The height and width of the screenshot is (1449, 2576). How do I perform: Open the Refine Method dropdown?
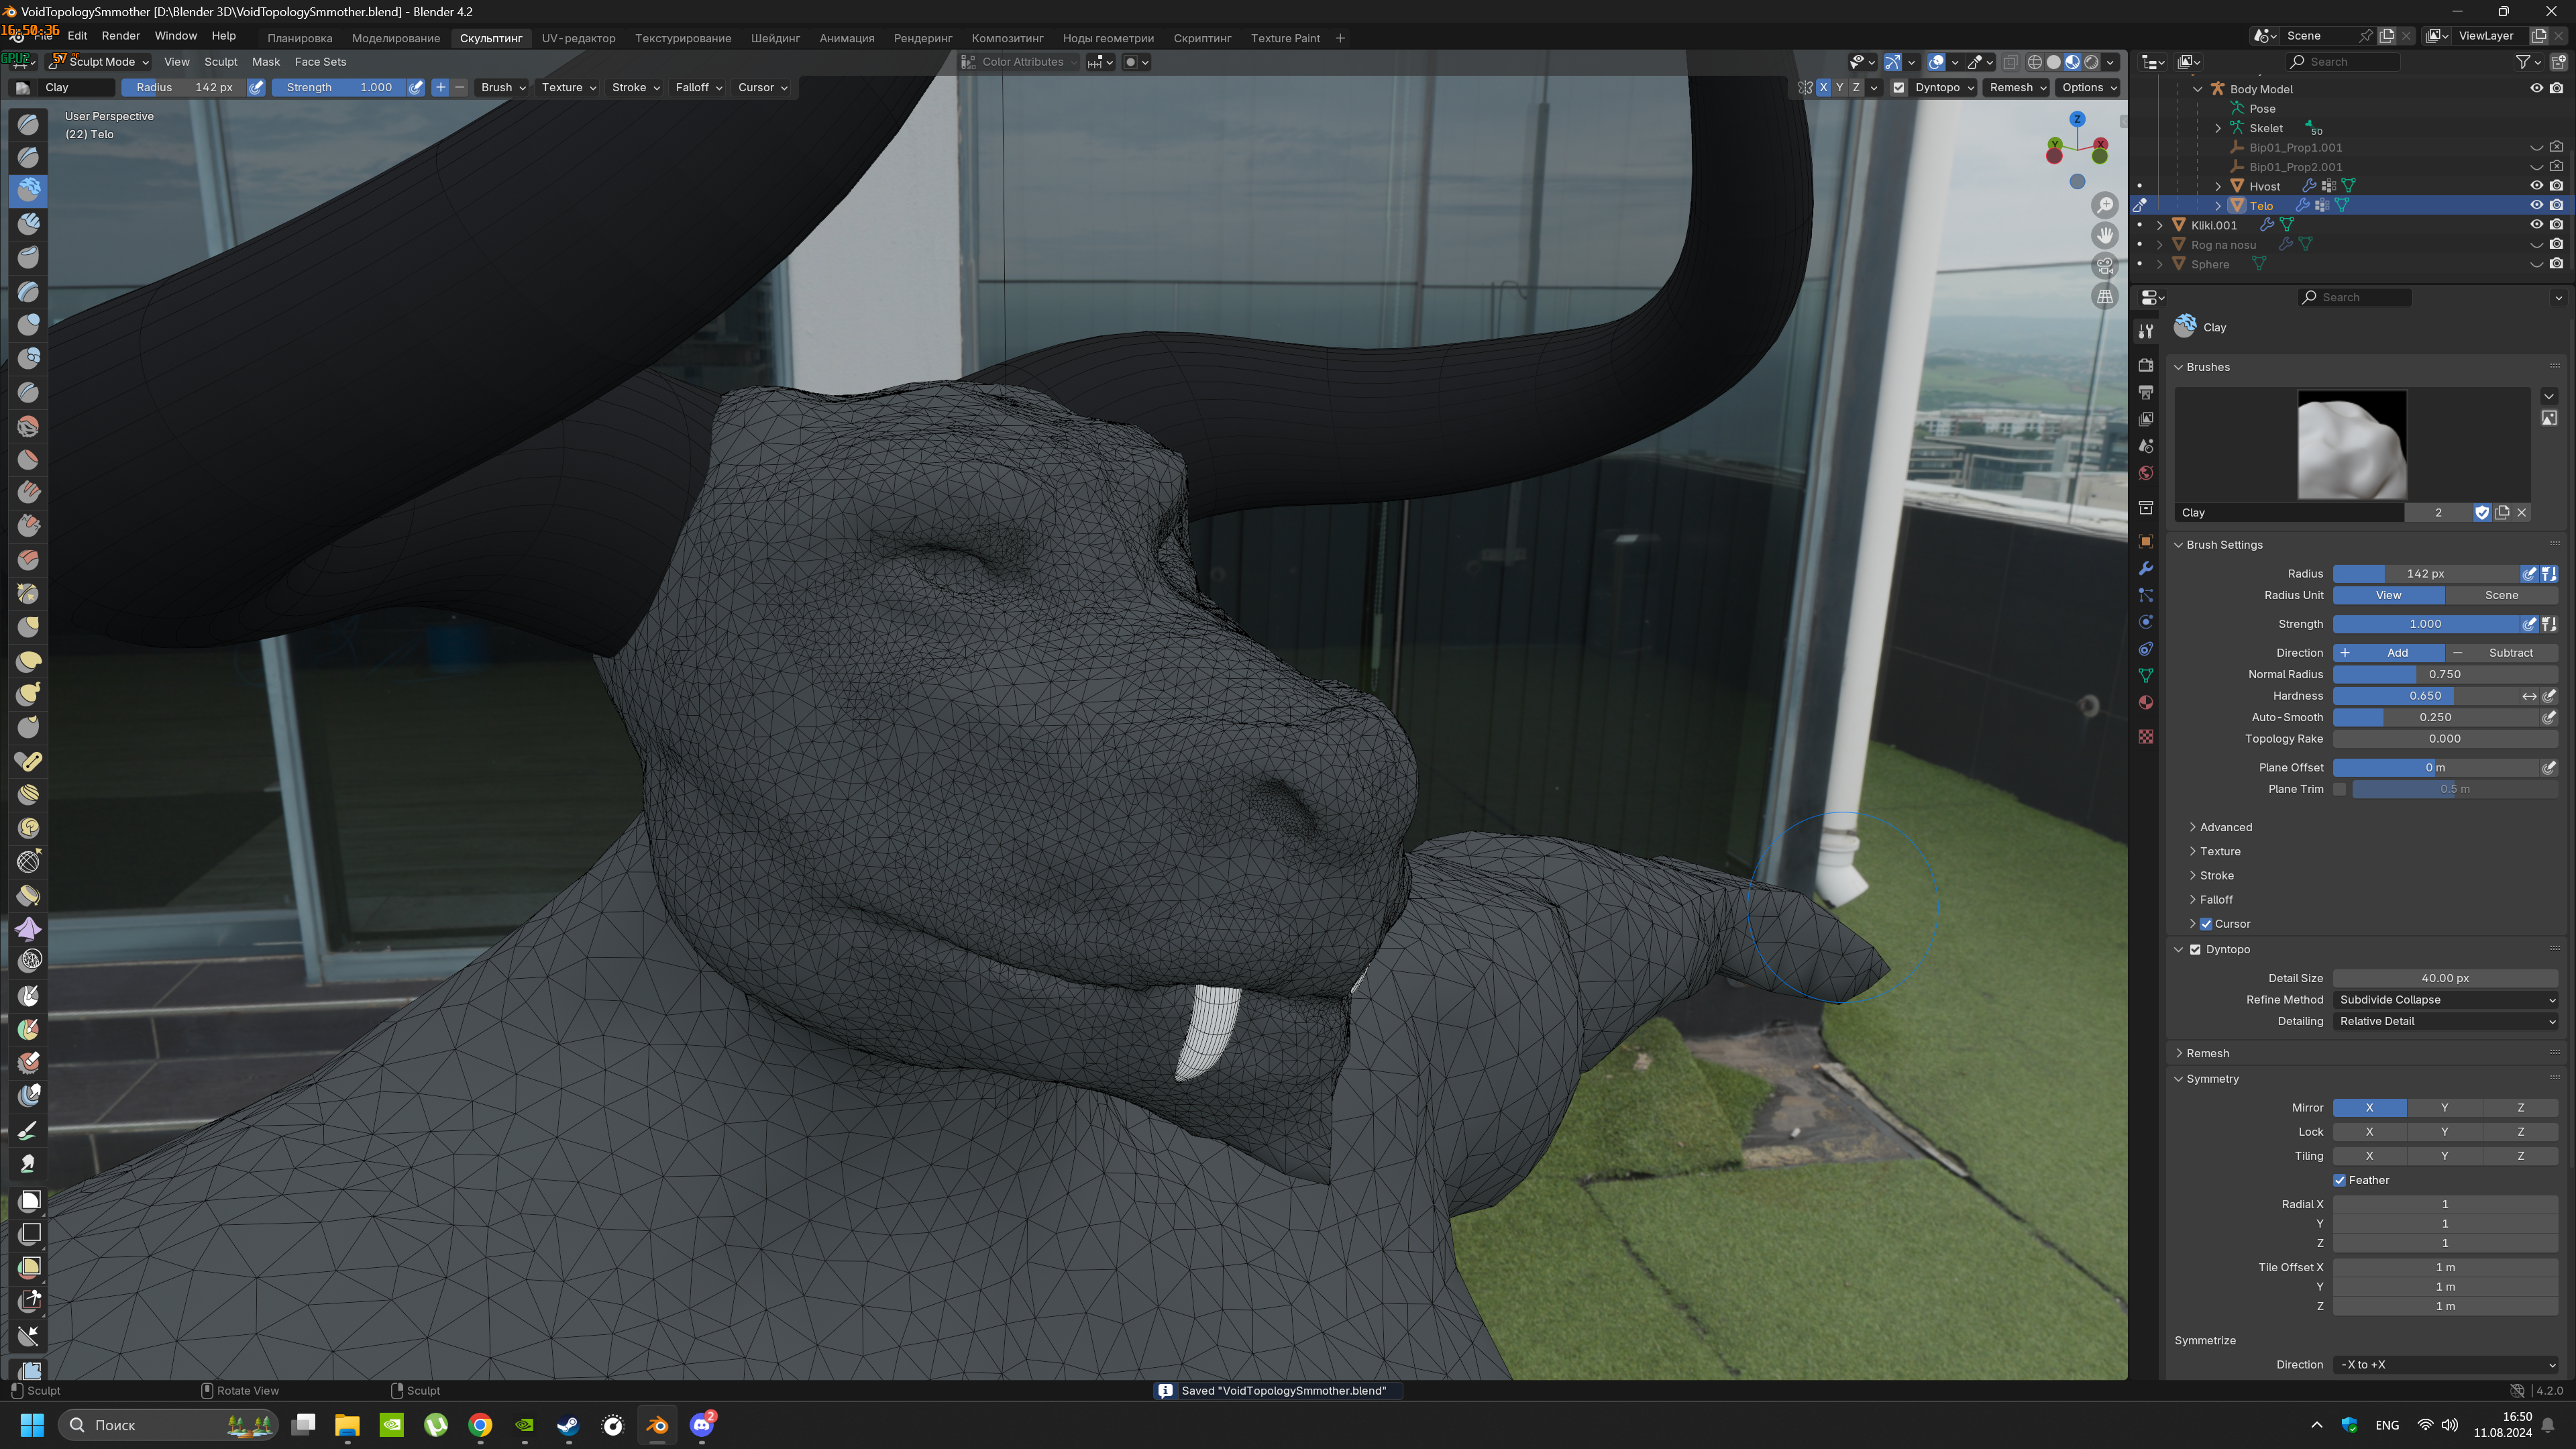coord(2445,1000)
